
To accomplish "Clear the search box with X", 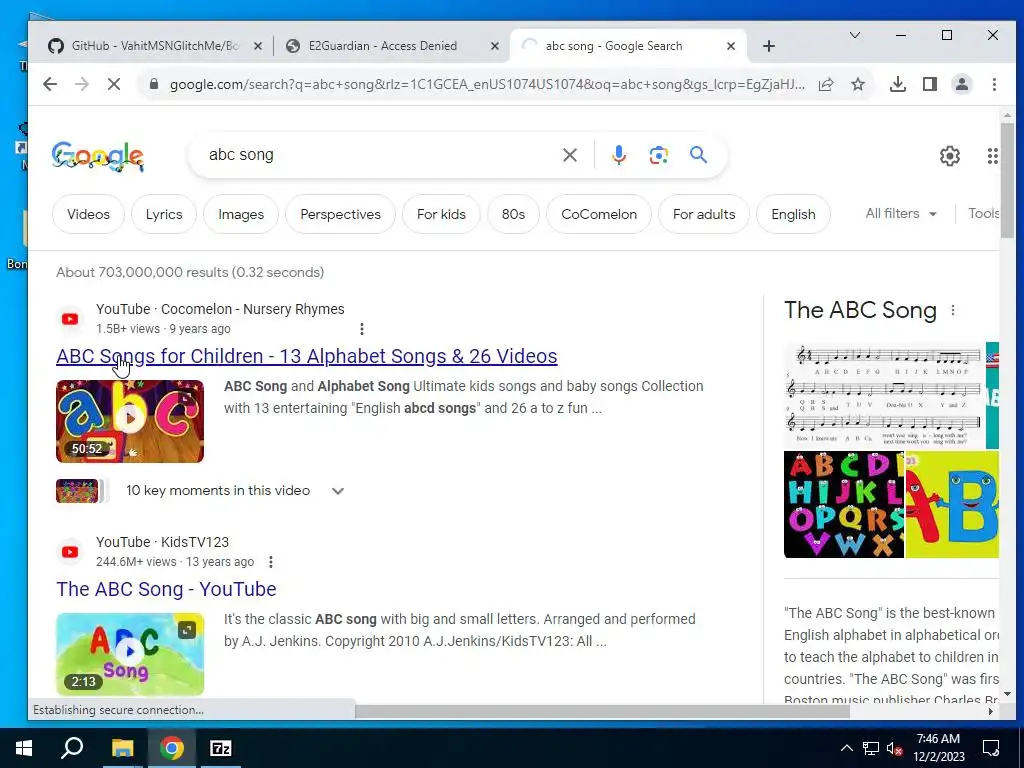I will (x=570, y=155).
